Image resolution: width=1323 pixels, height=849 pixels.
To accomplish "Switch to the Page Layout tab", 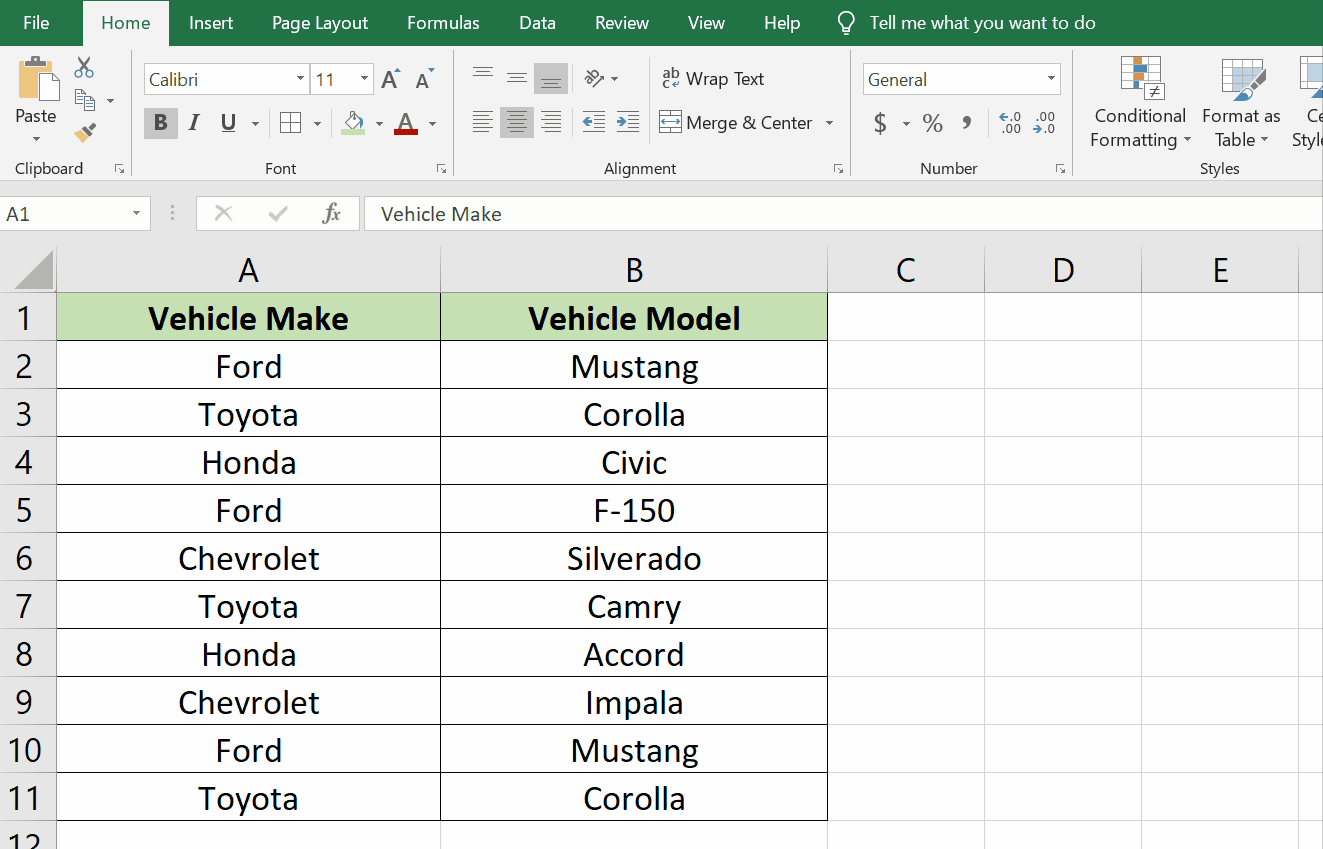I will coord(320,23).
